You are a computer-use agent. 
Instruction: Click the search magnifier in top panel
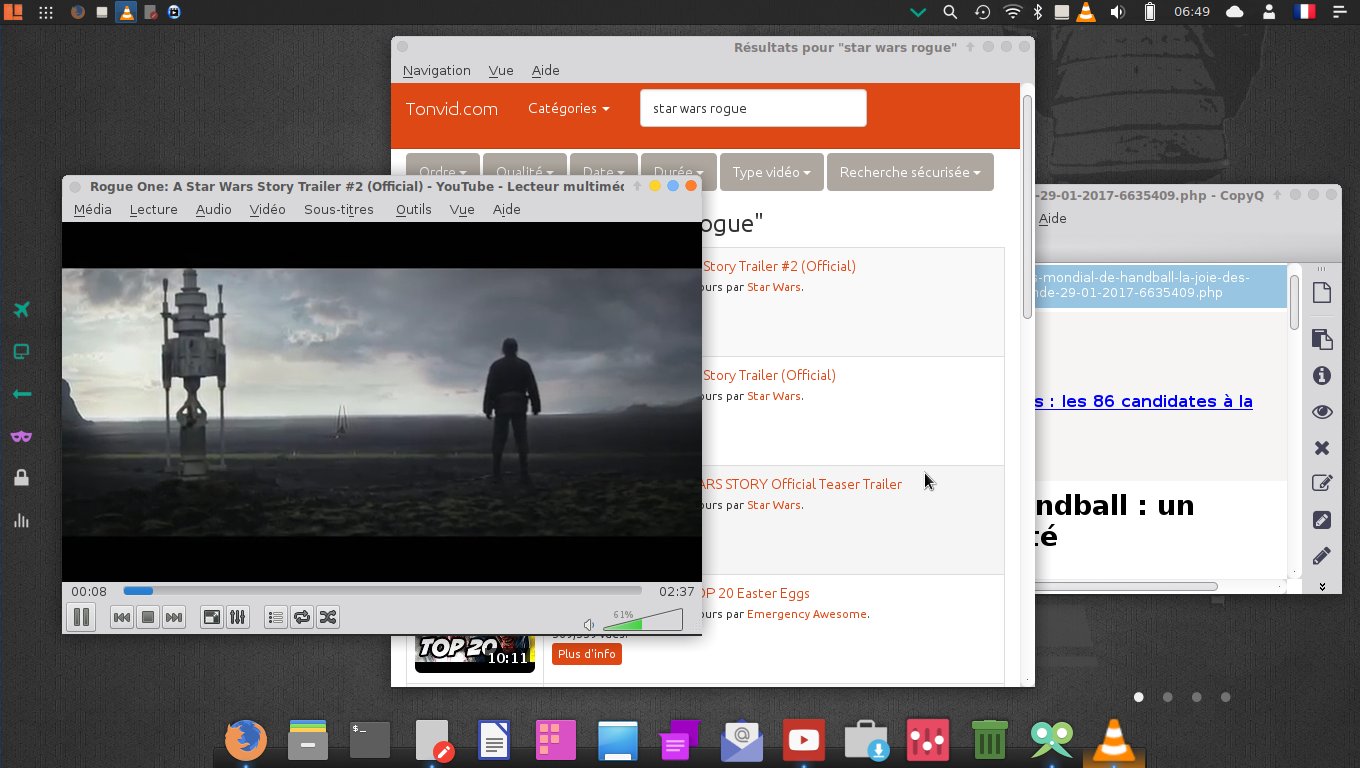pyautogui.click(x=950, y=12)
